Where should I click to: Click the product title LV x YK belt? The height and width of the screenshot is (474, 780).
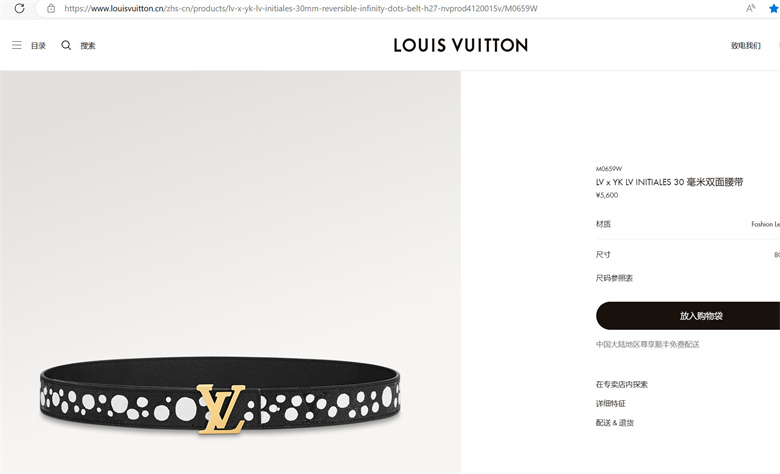coord(670,182)
